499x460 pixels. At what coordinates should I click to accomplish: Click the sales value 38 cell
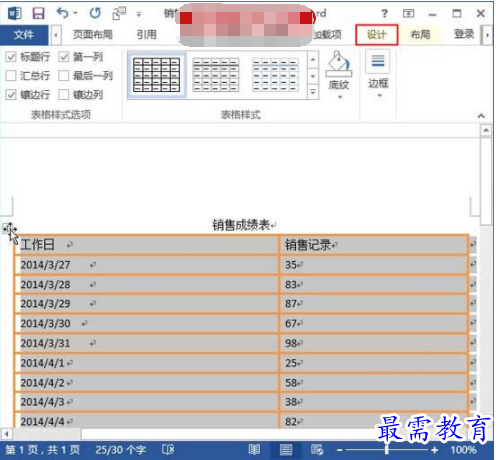(374, 402)
